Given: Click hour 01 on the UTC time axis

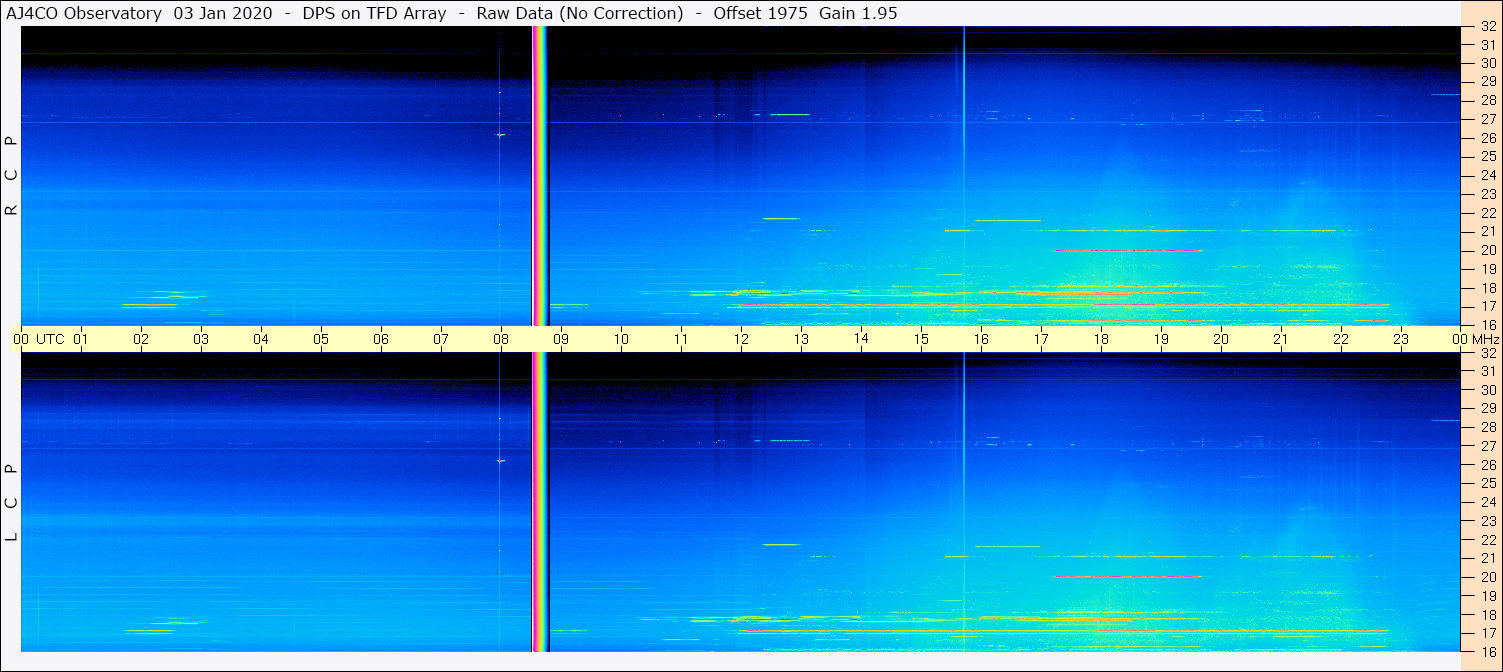Looking at the screenshot, I should tap(81, 339).
